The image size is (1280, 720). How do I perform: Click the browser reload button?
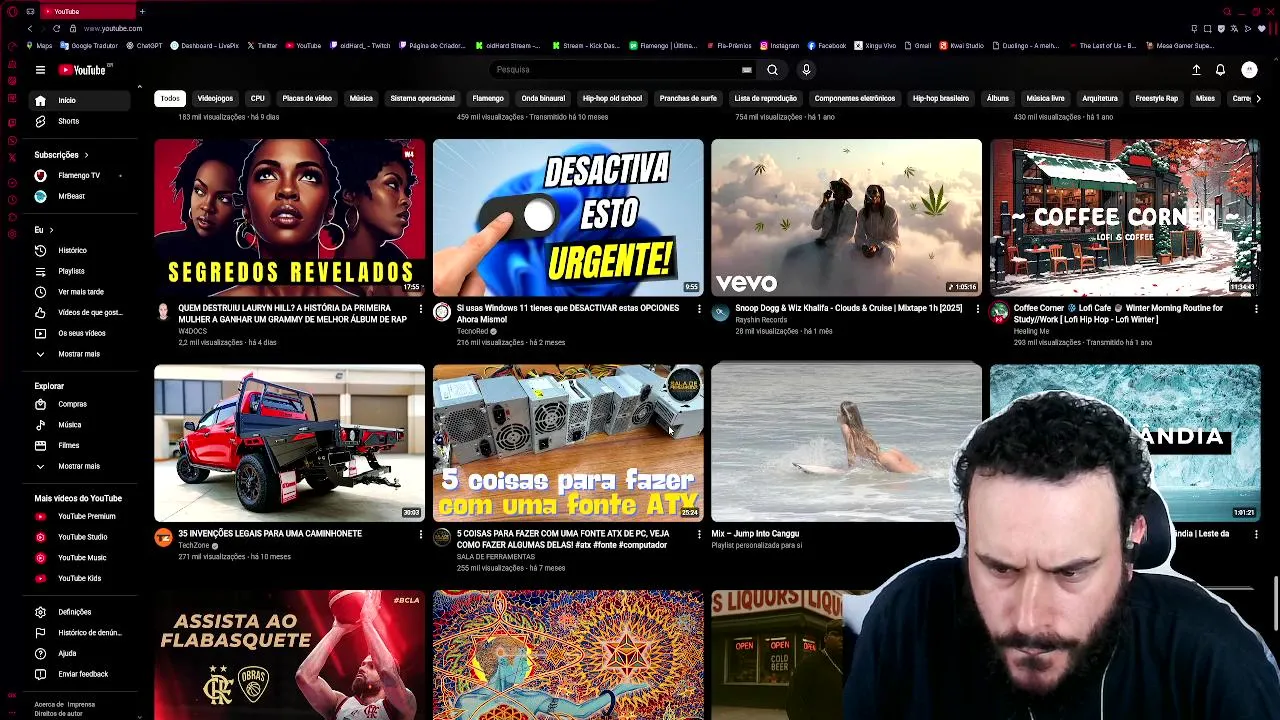pyautogui.click(x=56, y=28)
